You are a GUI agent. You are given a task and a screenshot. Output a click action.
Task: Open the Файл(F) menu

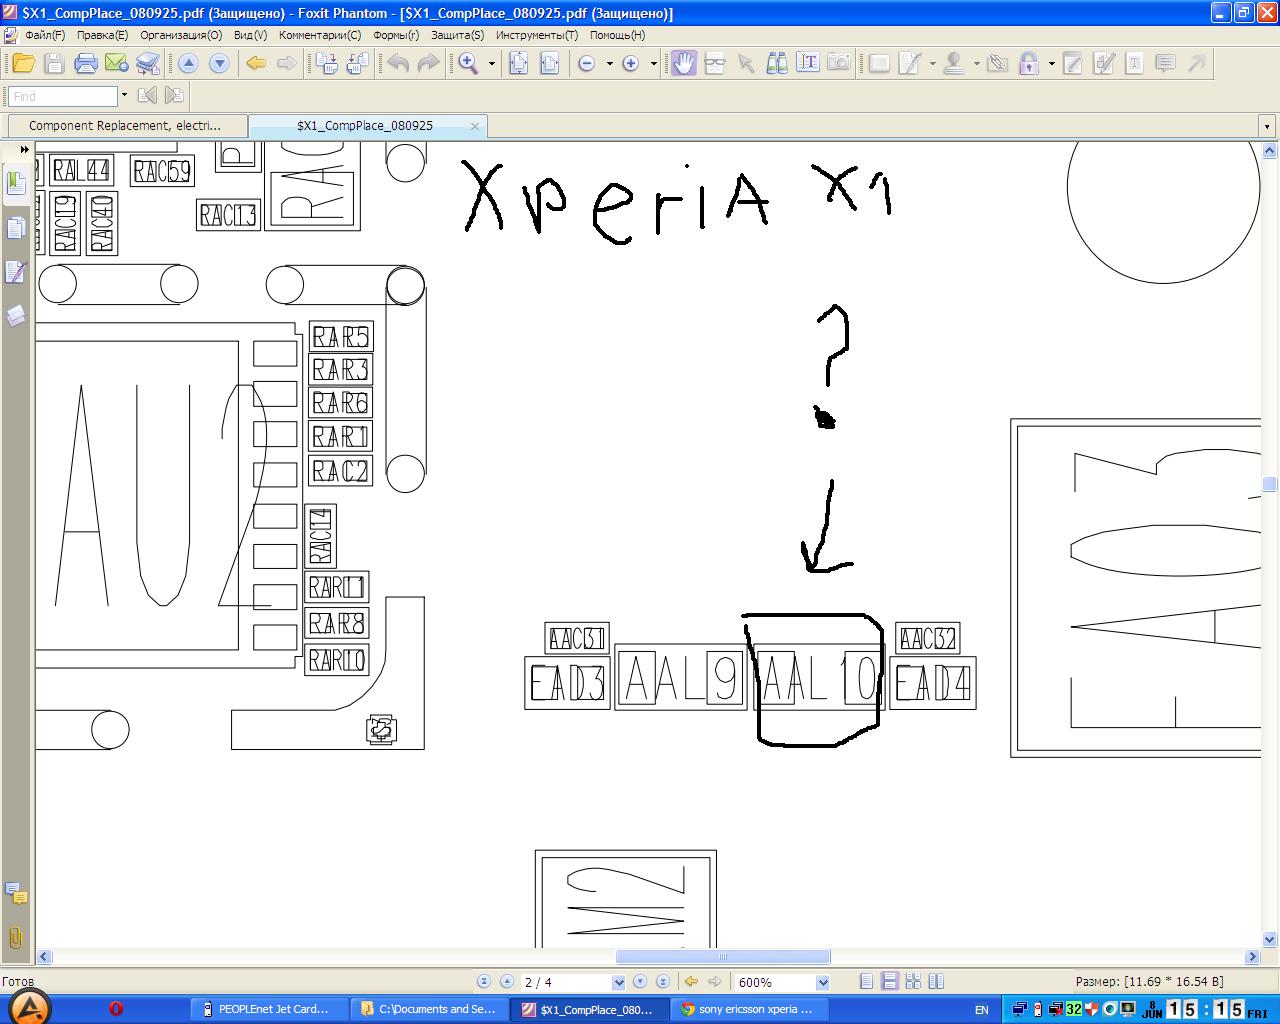pyautogui.click(x=45, y=35)
